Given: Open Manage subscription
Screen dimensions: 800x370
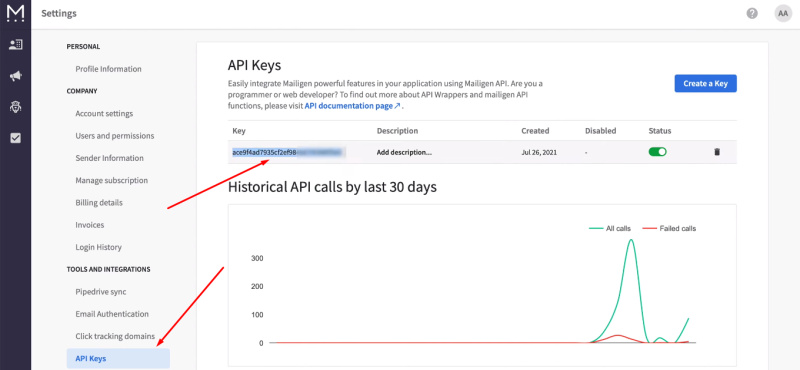Looking at the screenshot, I should [111, 180].
